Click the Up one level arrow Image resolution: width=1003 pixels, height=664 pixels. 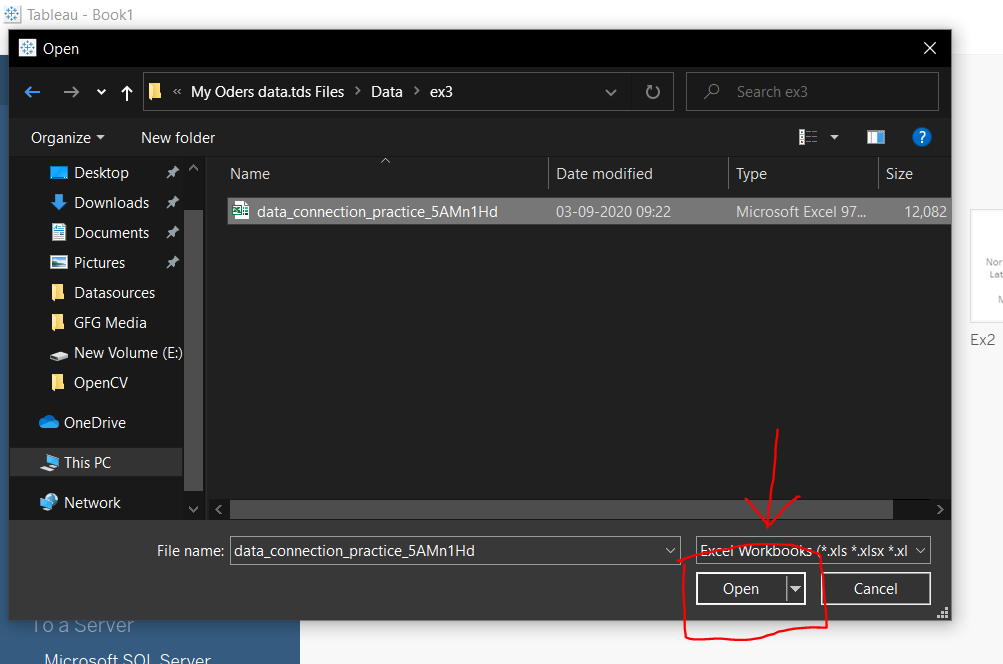pos(126,92)
